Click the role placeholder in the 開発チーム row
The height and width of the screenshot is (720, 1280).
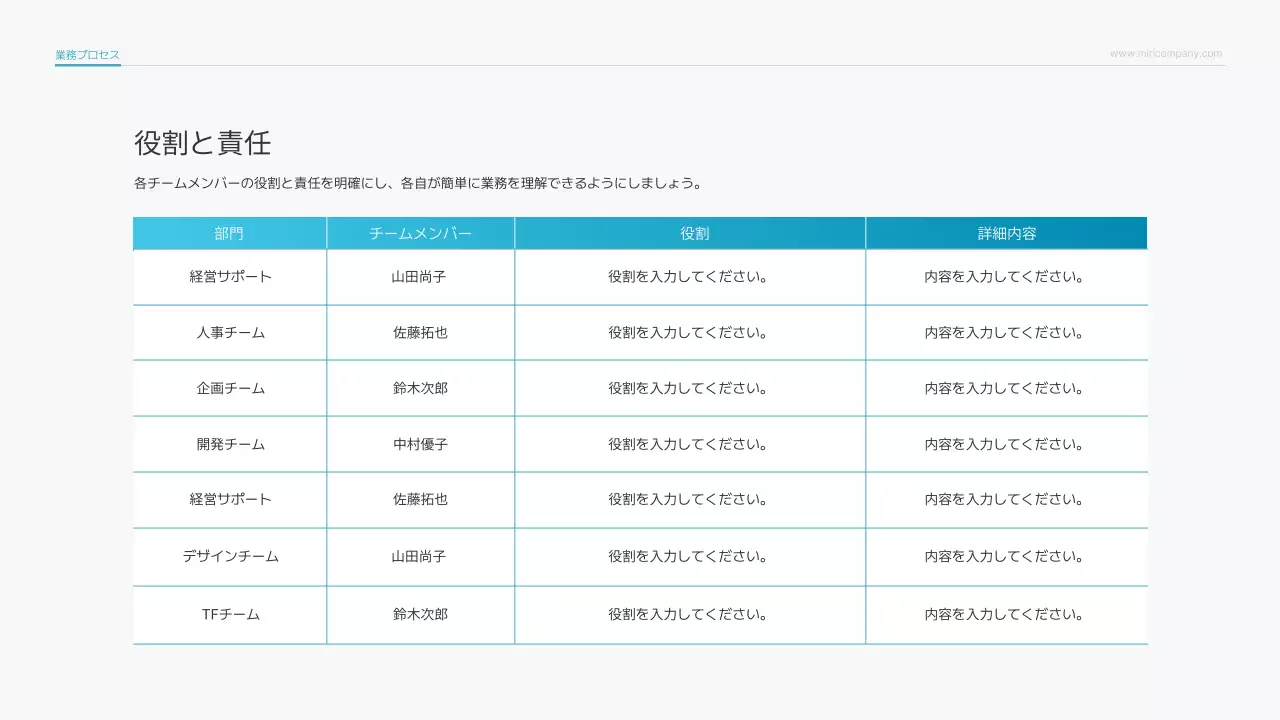tap(690, 444)
